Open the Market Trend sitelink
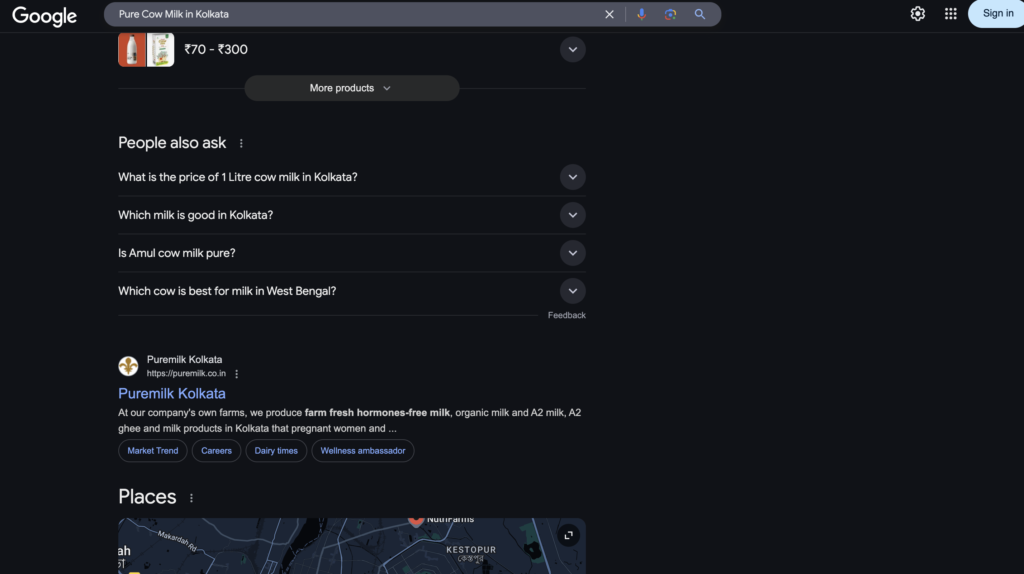 (153, 451)
